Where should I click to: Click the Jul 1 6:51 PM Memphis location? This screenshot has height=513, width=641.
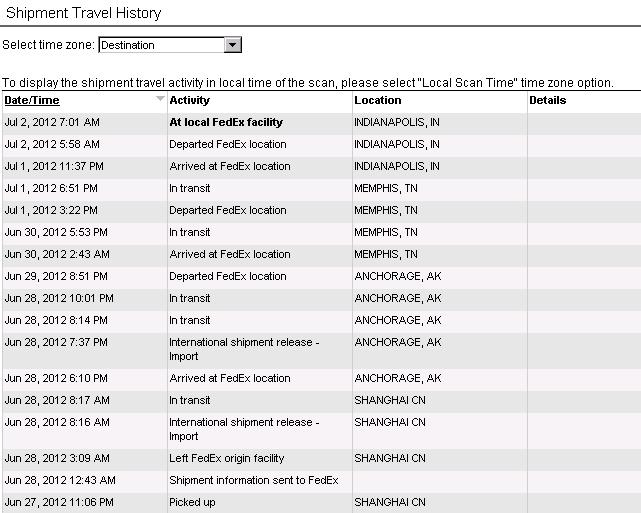(385, 188)
